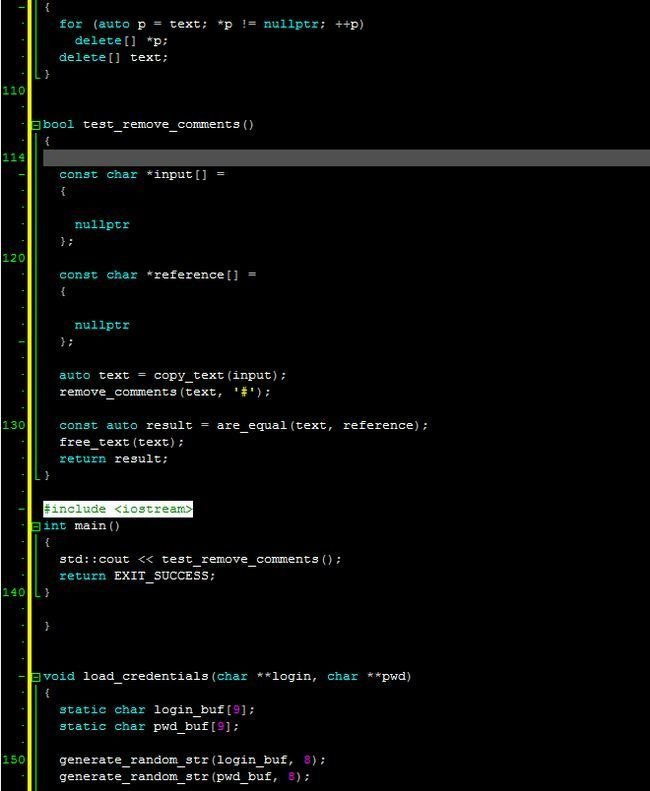Viewport: 650px width, 791px height.
Task: Click the 'delete[] text;' statement
Action: (114, 57)
